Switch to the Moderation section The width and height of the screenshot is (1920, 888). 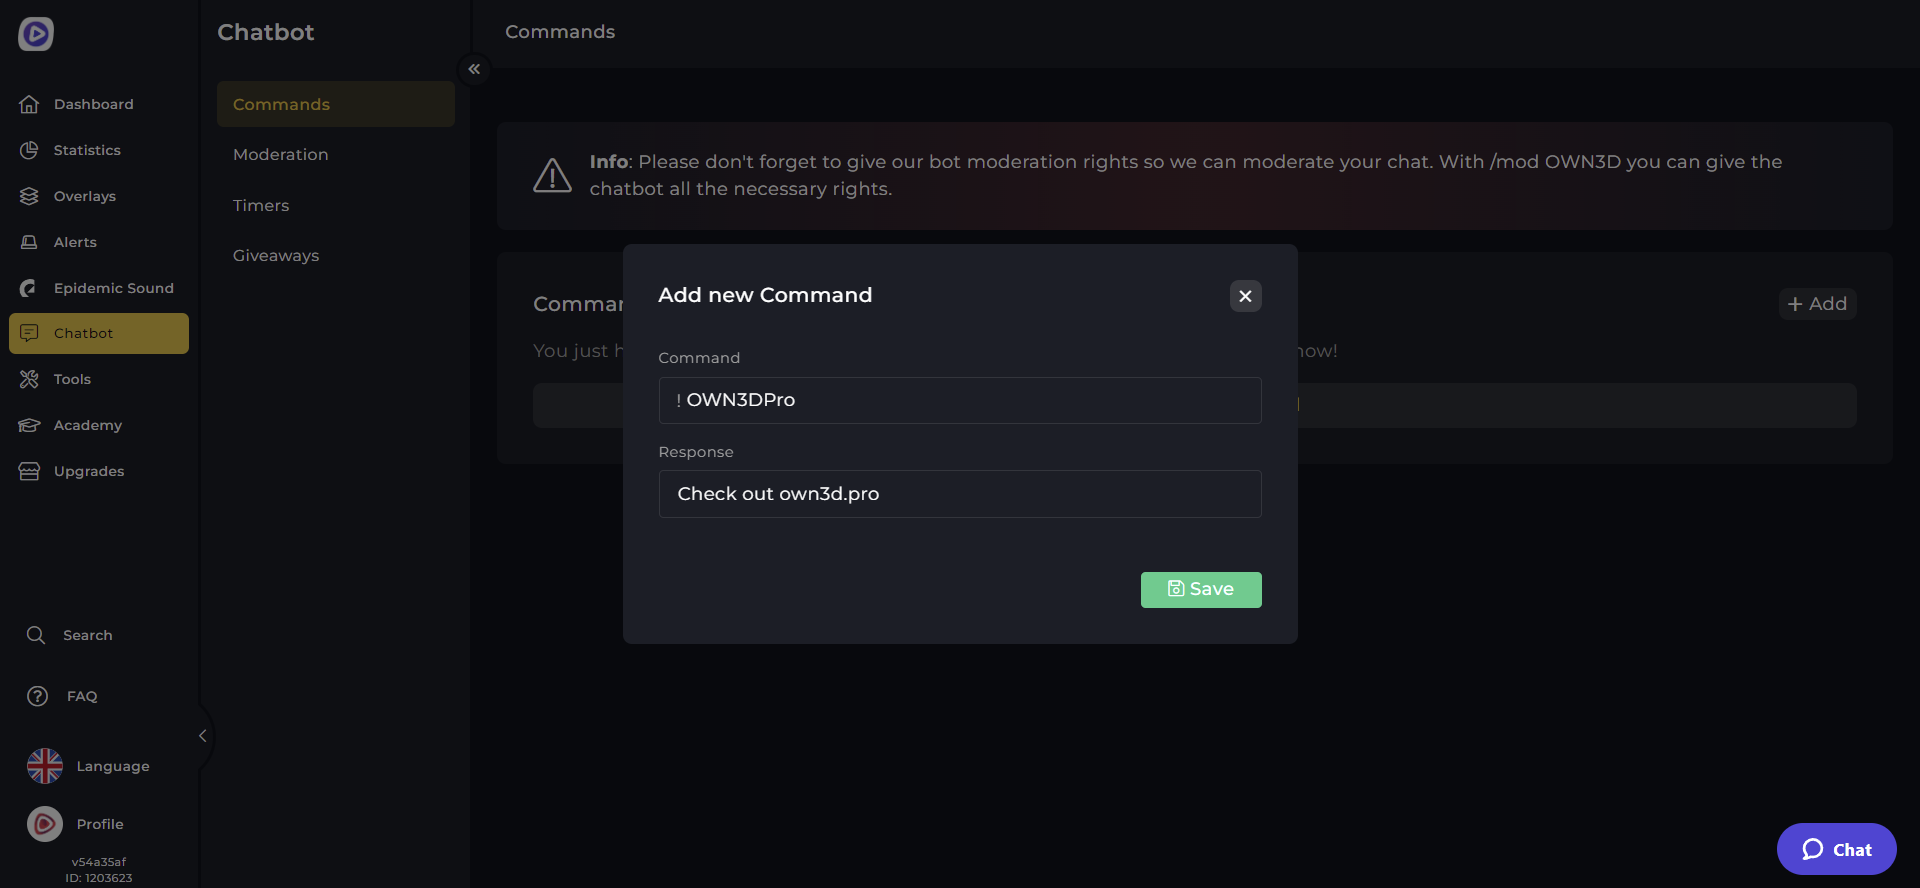pyautogui.click(x=280, y=154)
